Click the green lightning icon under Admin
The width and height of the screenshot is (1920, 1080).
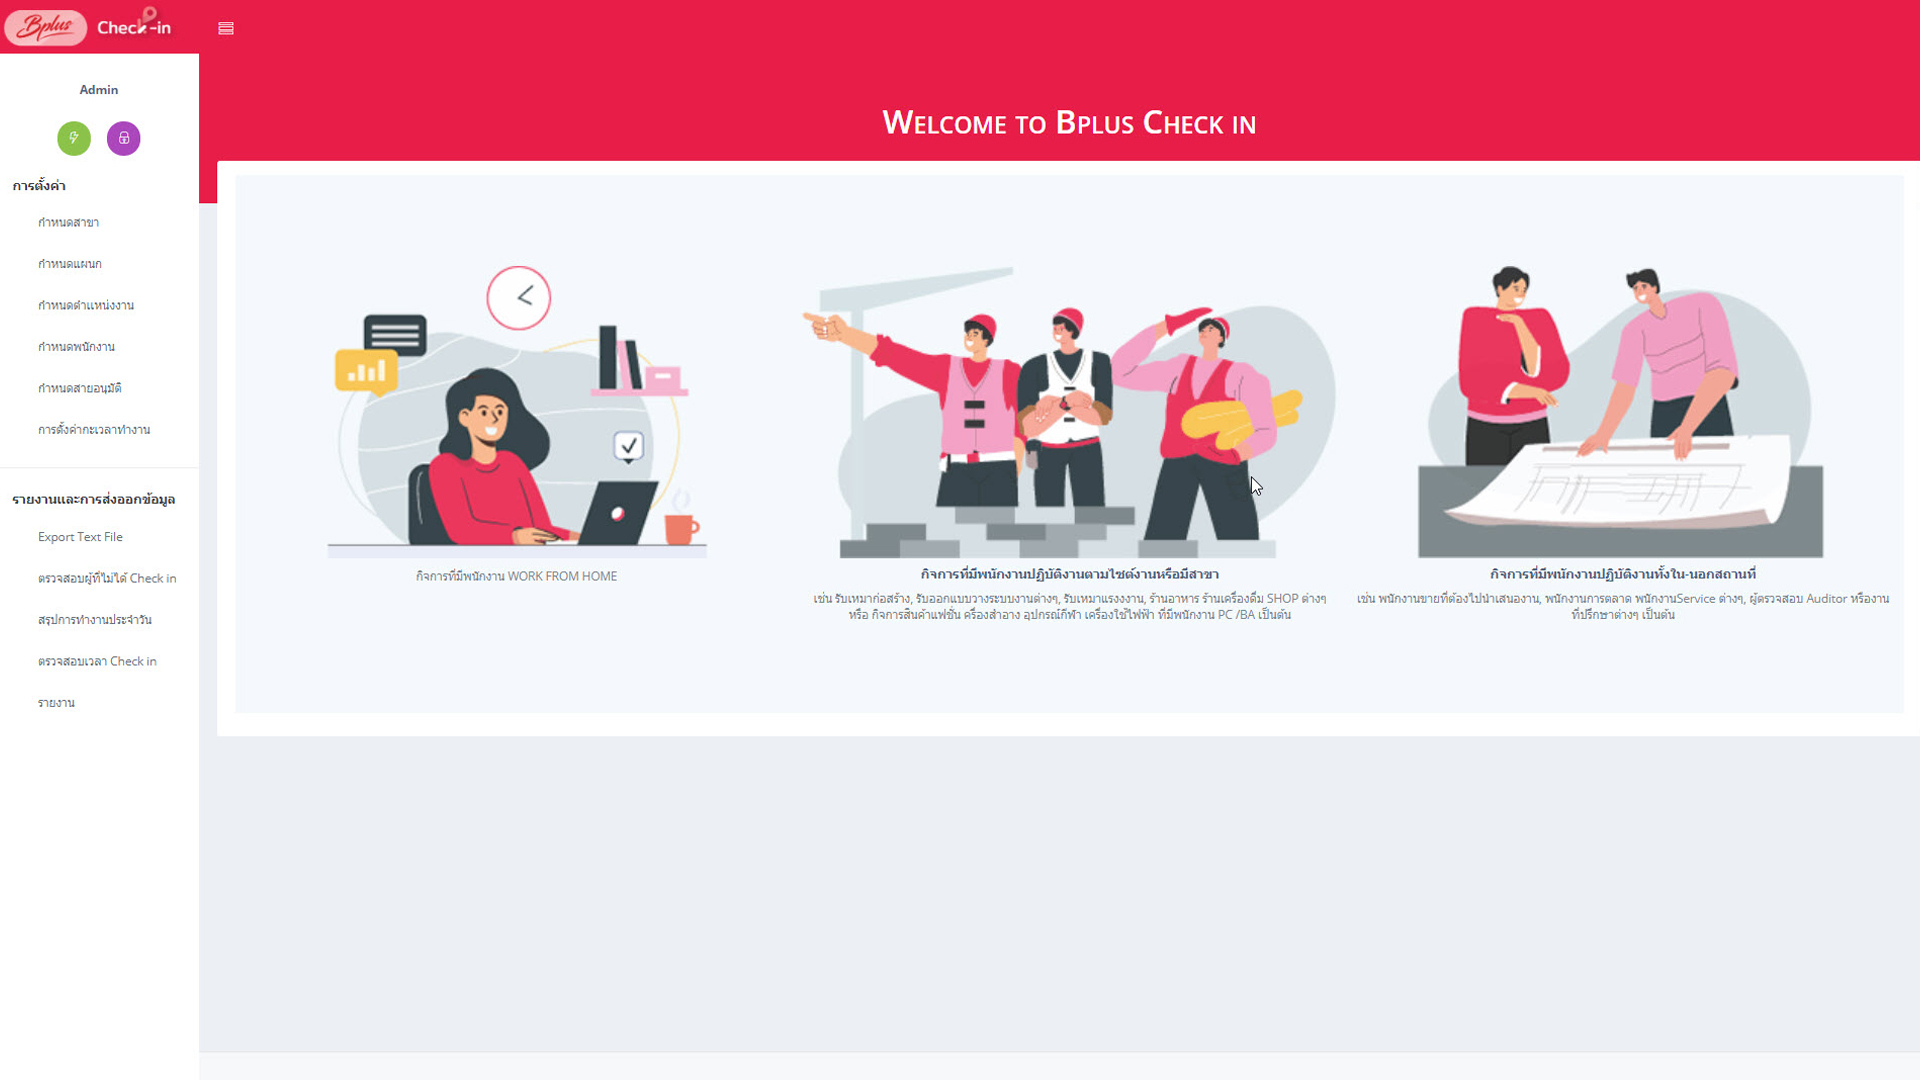(x=74, y=138)
